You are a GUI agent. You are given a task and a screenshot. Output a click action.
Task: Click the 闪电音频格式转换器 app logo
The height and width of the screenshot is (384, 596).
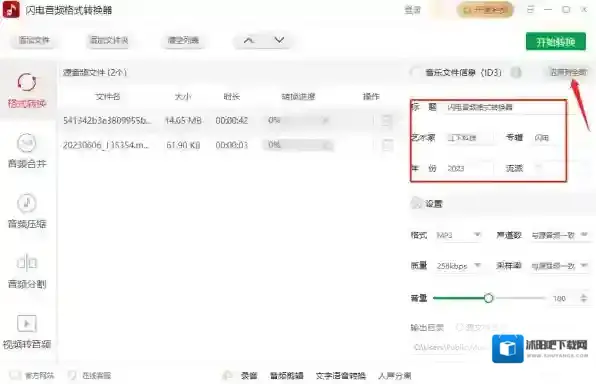point(11,10)
